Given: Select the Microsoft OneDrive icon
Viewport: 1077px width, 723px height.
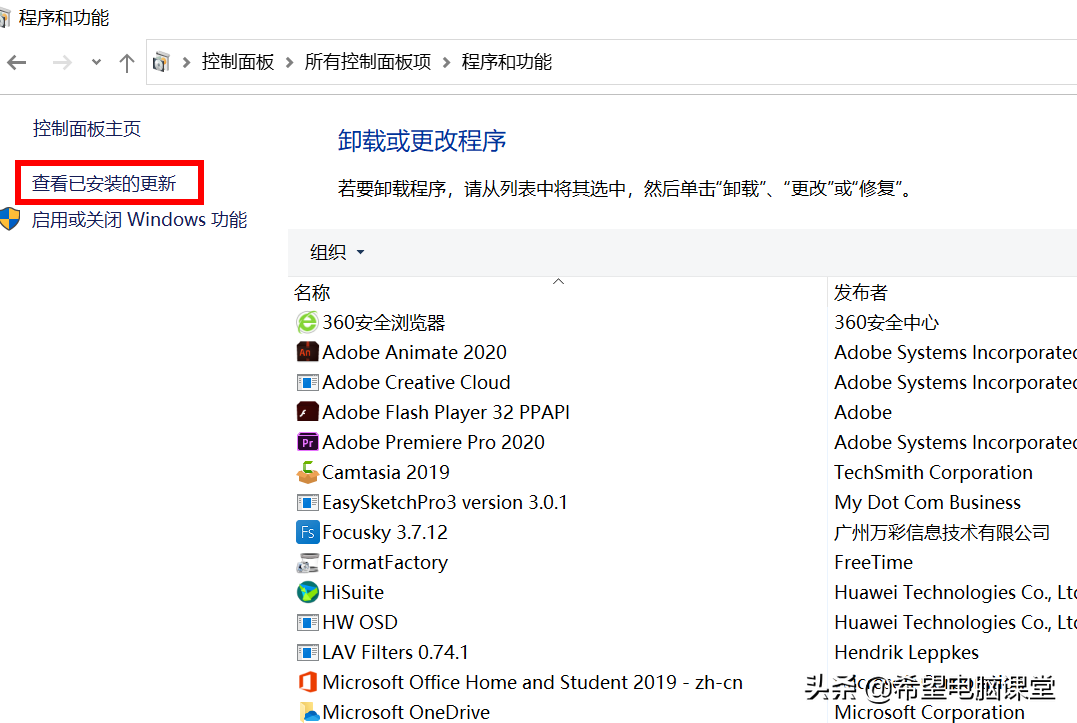Looking at the screenshot, I should click(308, 712).
